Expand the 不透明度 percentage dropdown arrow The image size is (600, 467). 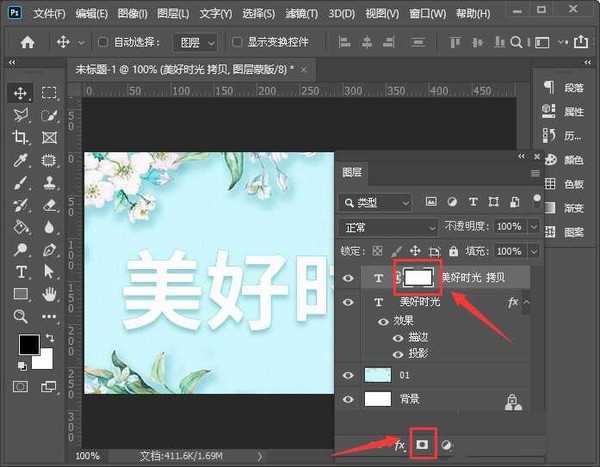click(x=533, y=227)
